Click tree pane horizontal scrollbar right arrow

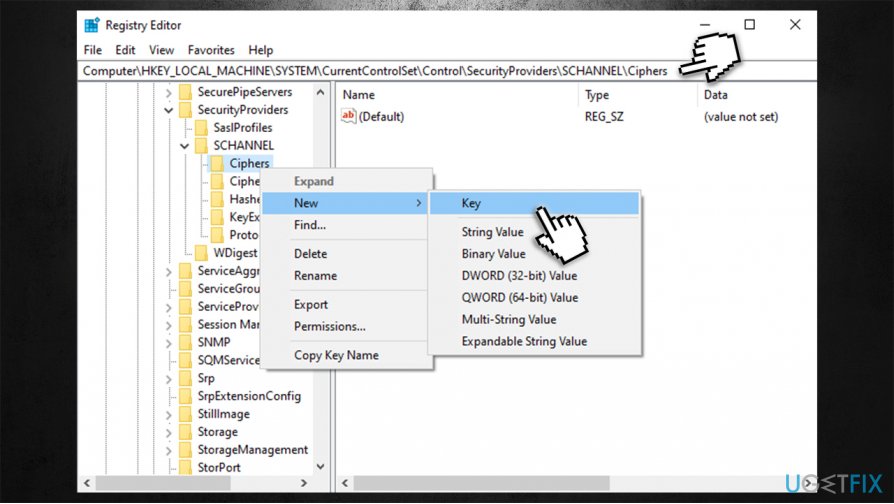(x=304, y=483)
